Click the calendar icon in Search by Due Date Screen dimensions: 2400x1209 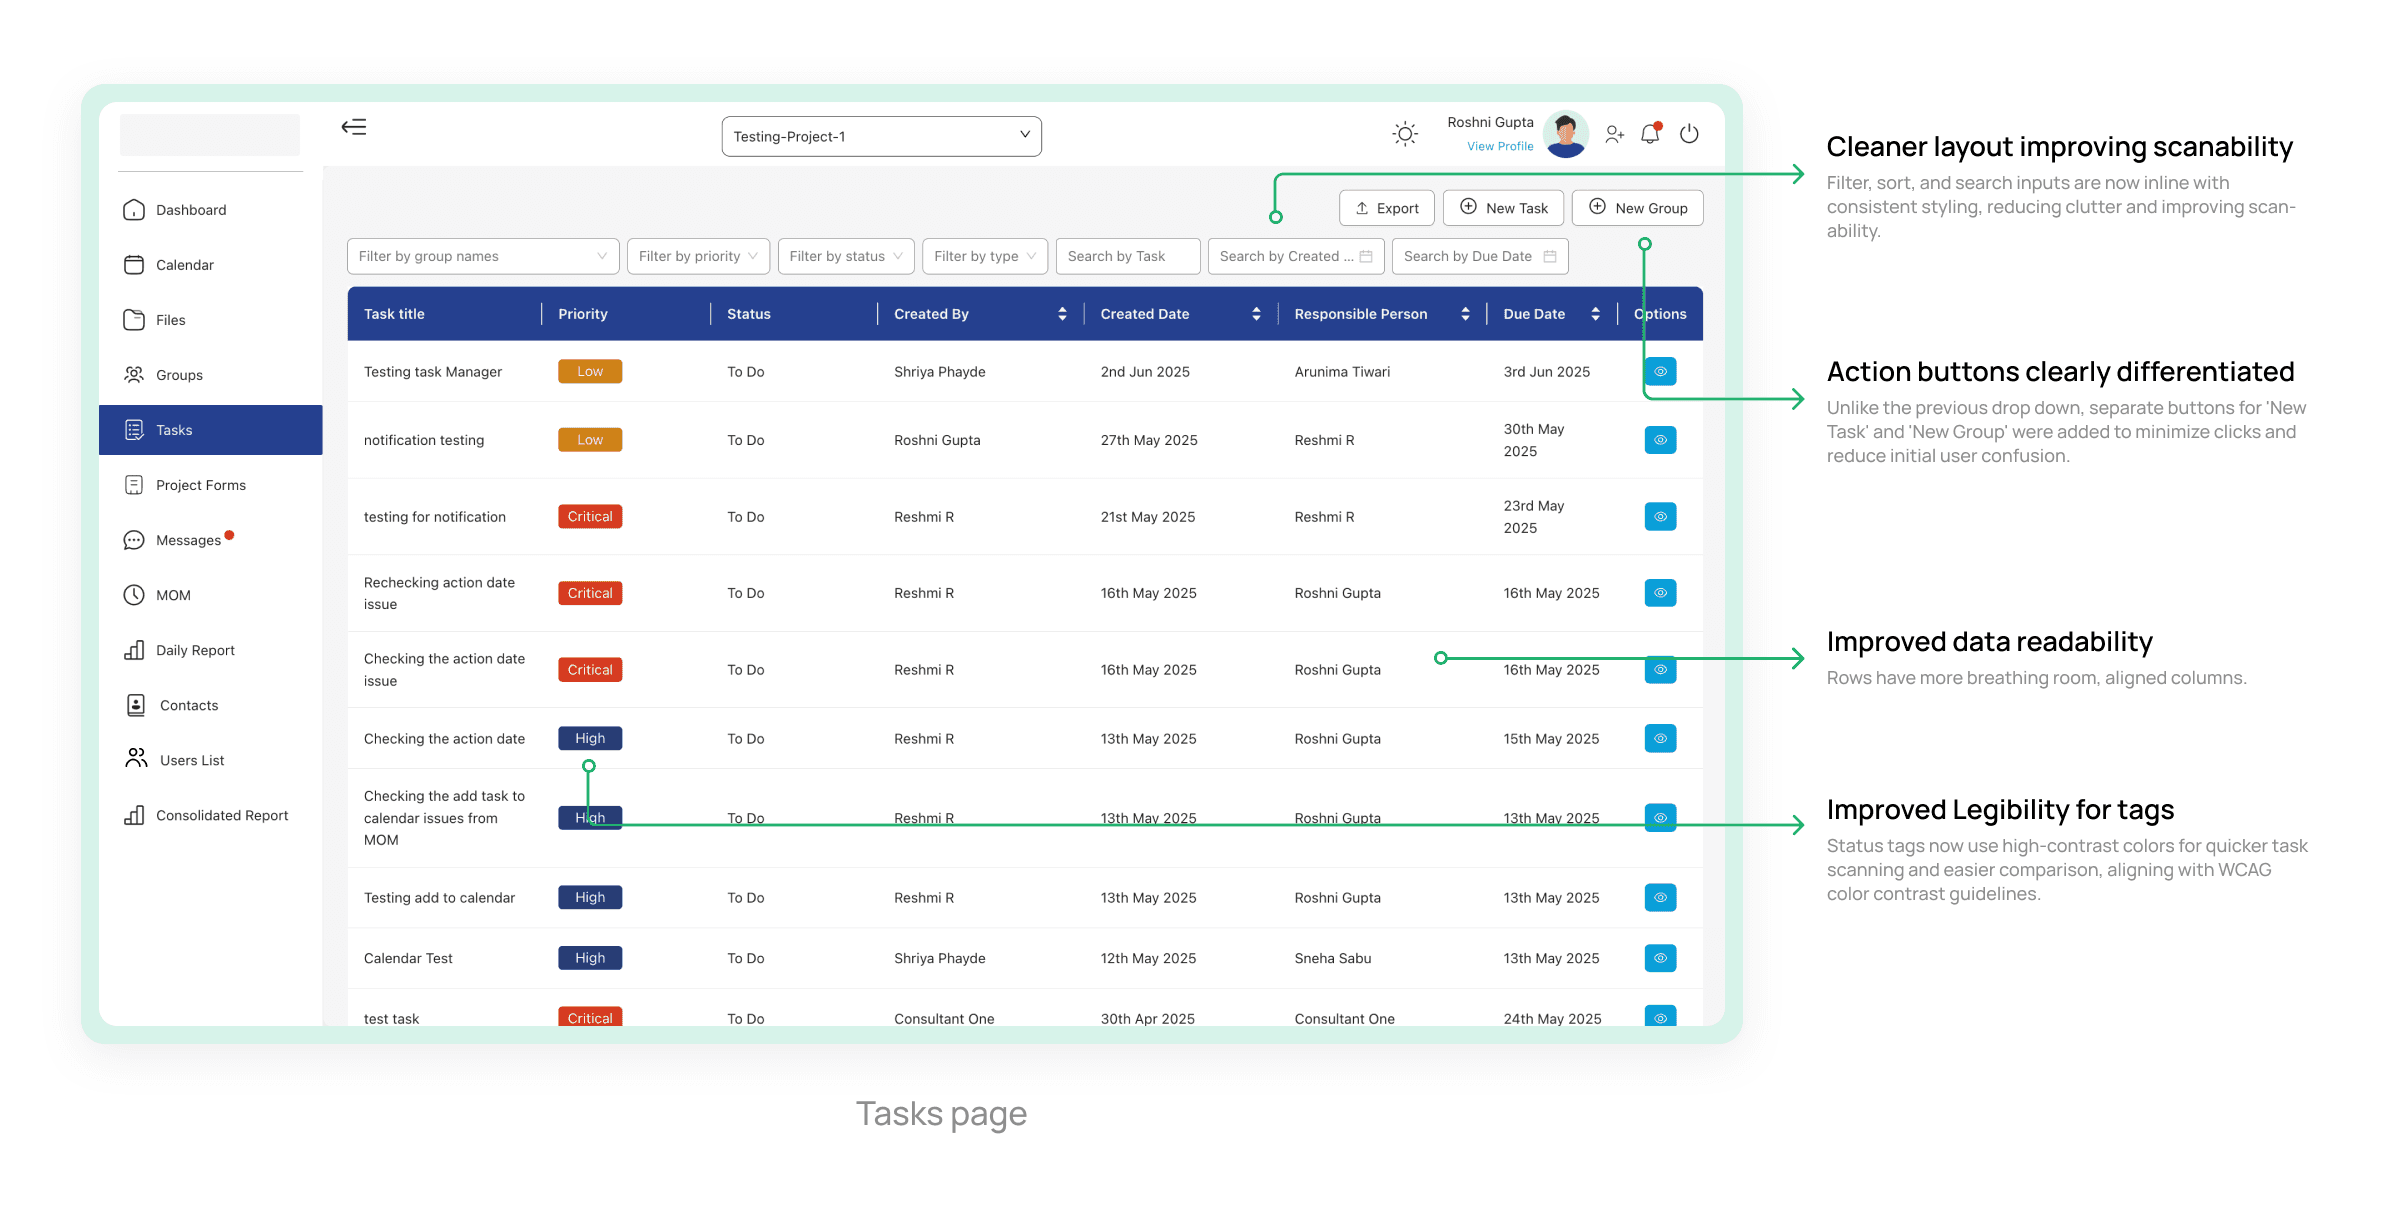1549,256
